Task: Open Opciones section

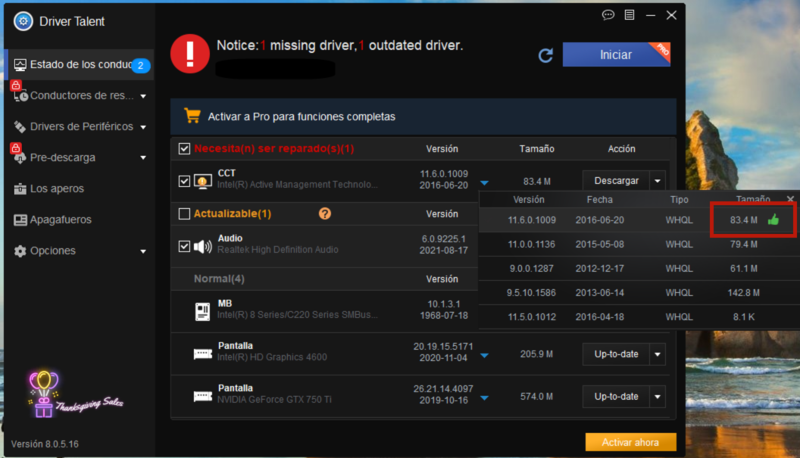Action: tap(81, 251)
